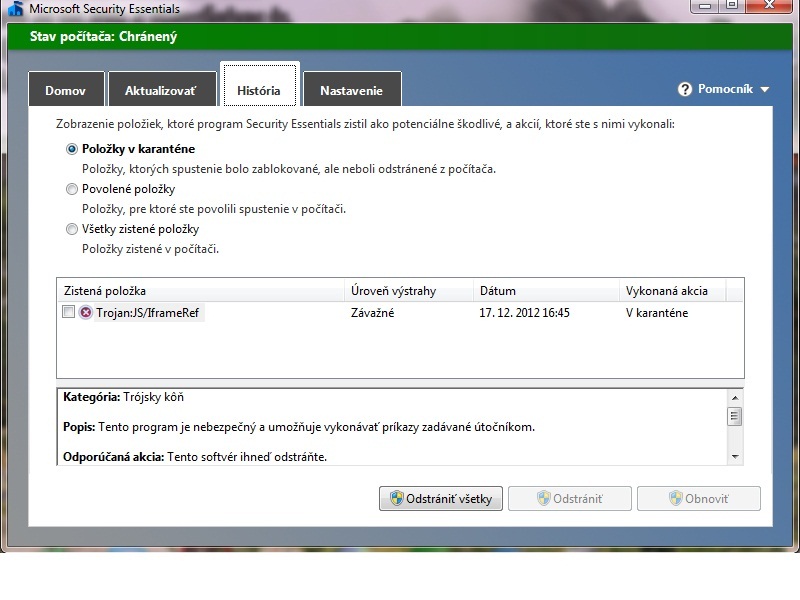The width and height of the screenshot is (800, 600).
Task: Open the Nastavenie tab
Action: click(351, 91)
